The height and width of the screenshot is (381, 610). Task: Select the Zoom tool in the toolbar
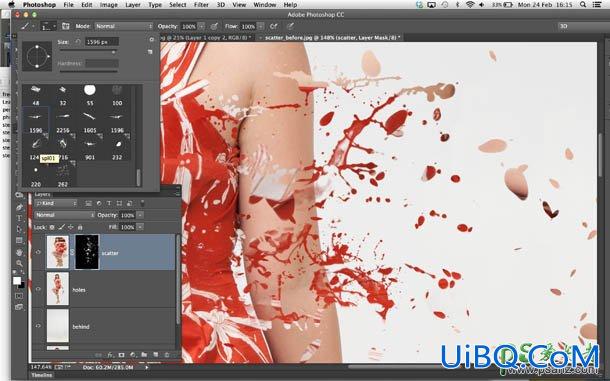click(x=19, y=264)
